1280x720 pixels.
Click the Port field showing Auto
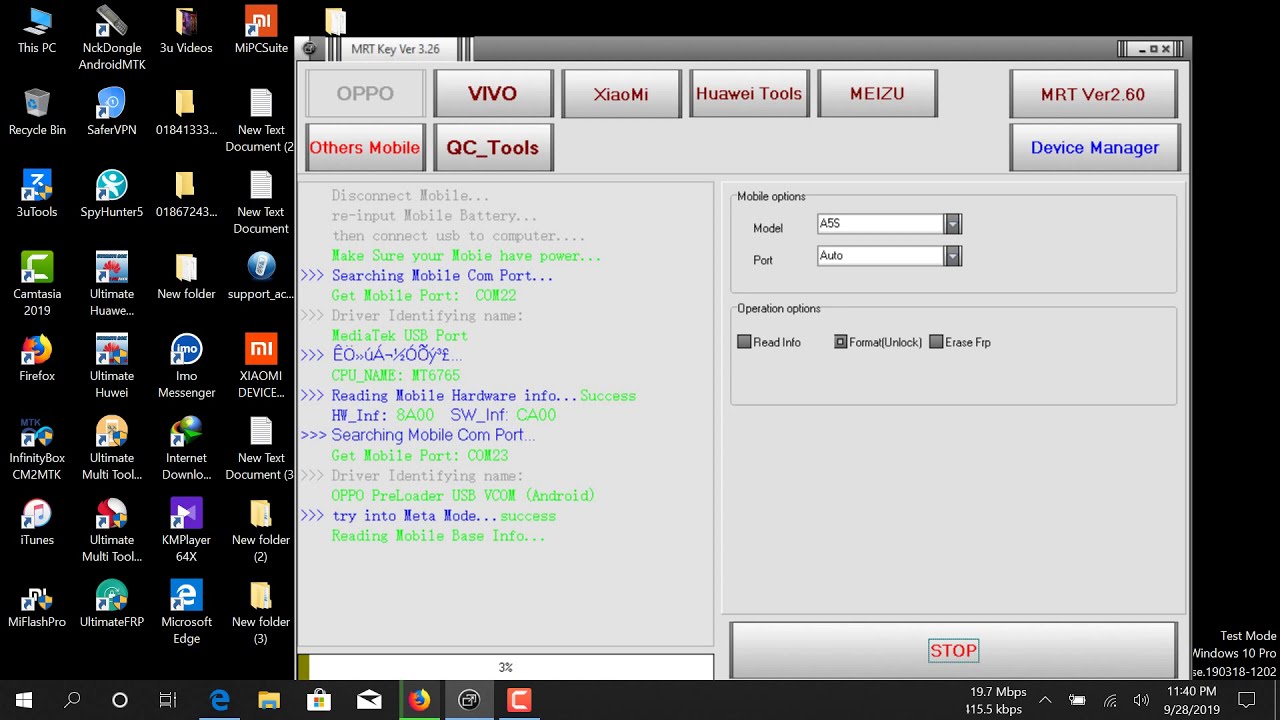tap(880, 256)
